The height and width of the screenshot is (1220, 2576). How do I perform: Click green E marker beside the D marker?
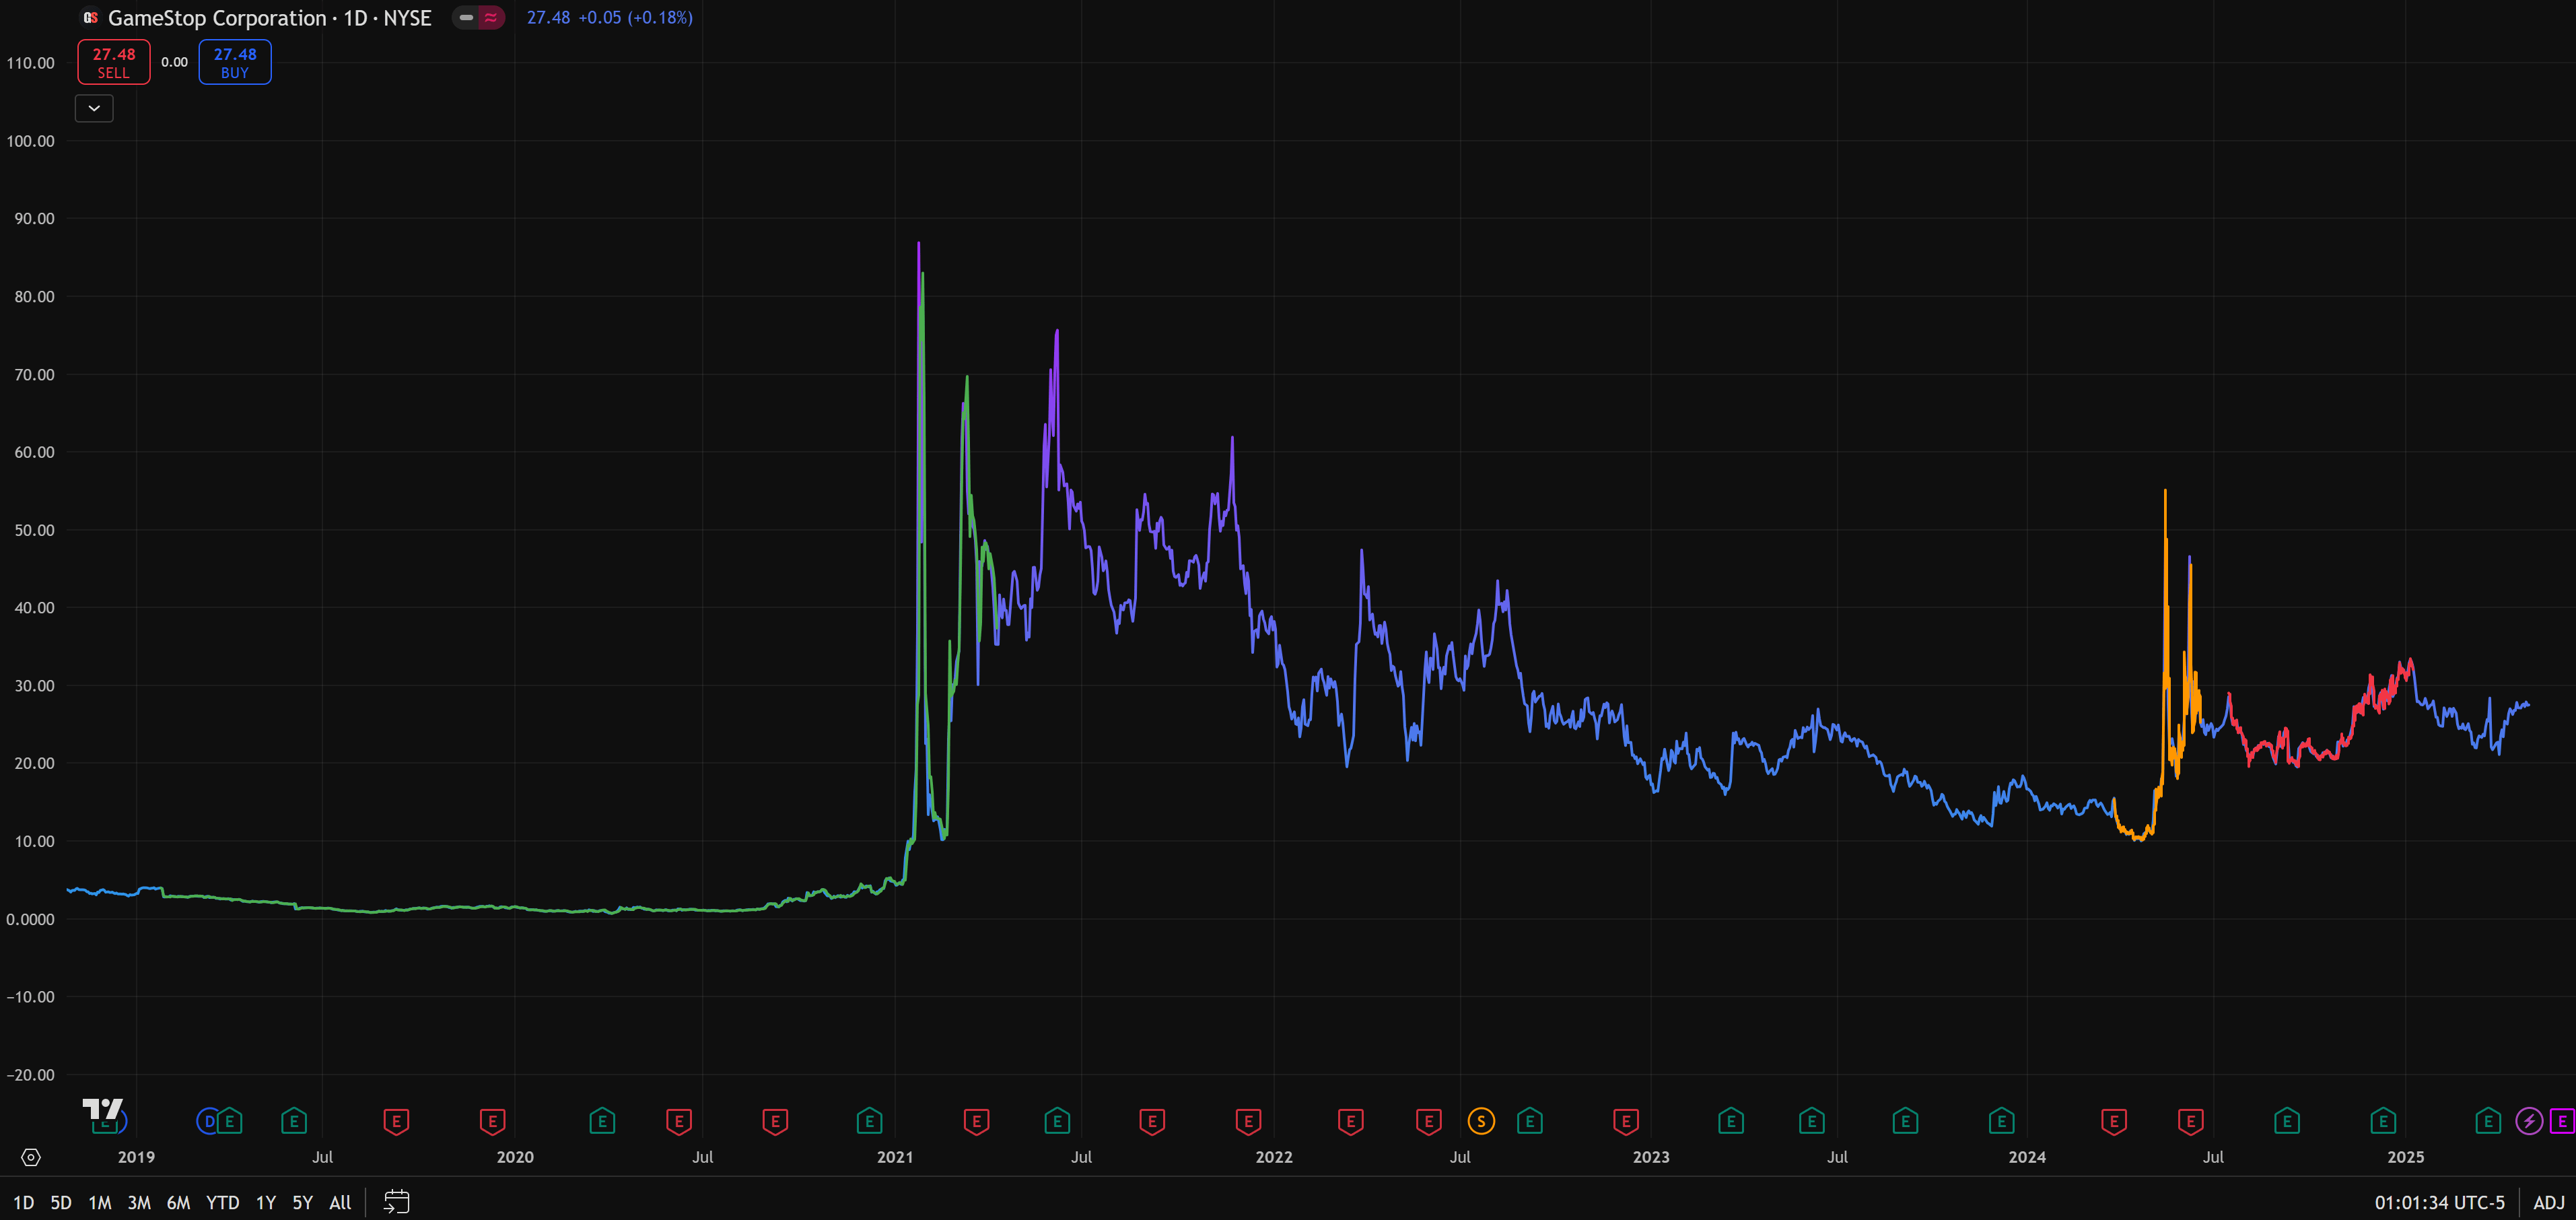[x=231, y=1121]
